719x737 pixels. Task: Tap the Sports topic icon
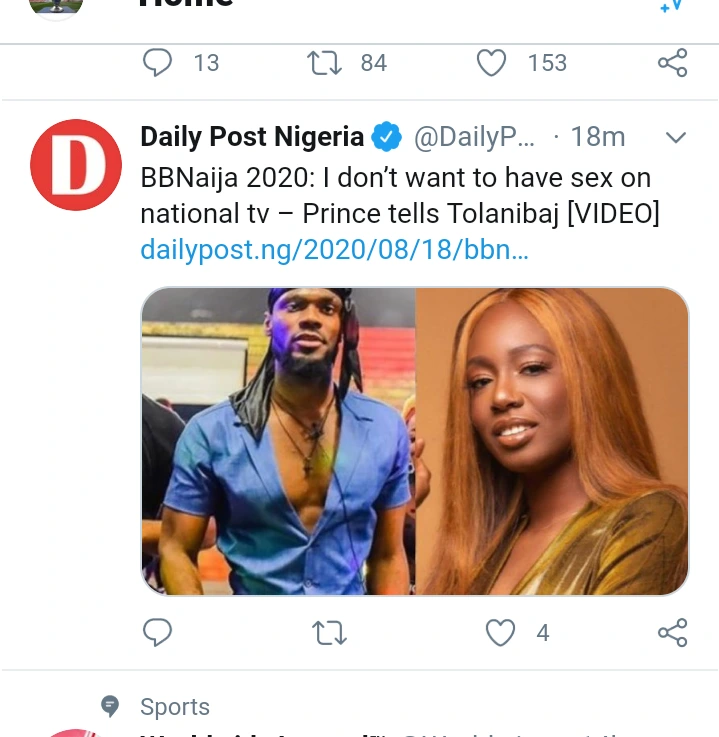[x=111, y=707]
